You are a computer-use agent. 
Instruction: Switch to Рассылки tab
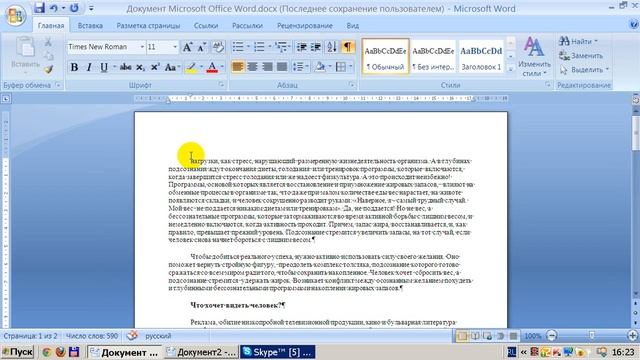point(247,25)
